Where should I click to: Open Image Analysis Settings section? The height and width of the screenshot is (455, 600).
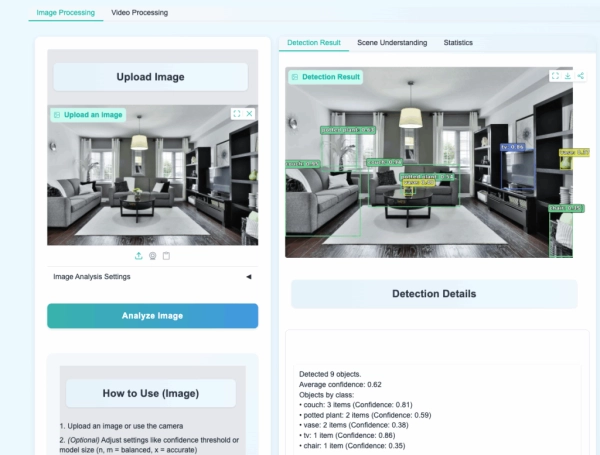pyautogui.click(x=92, y=277)
